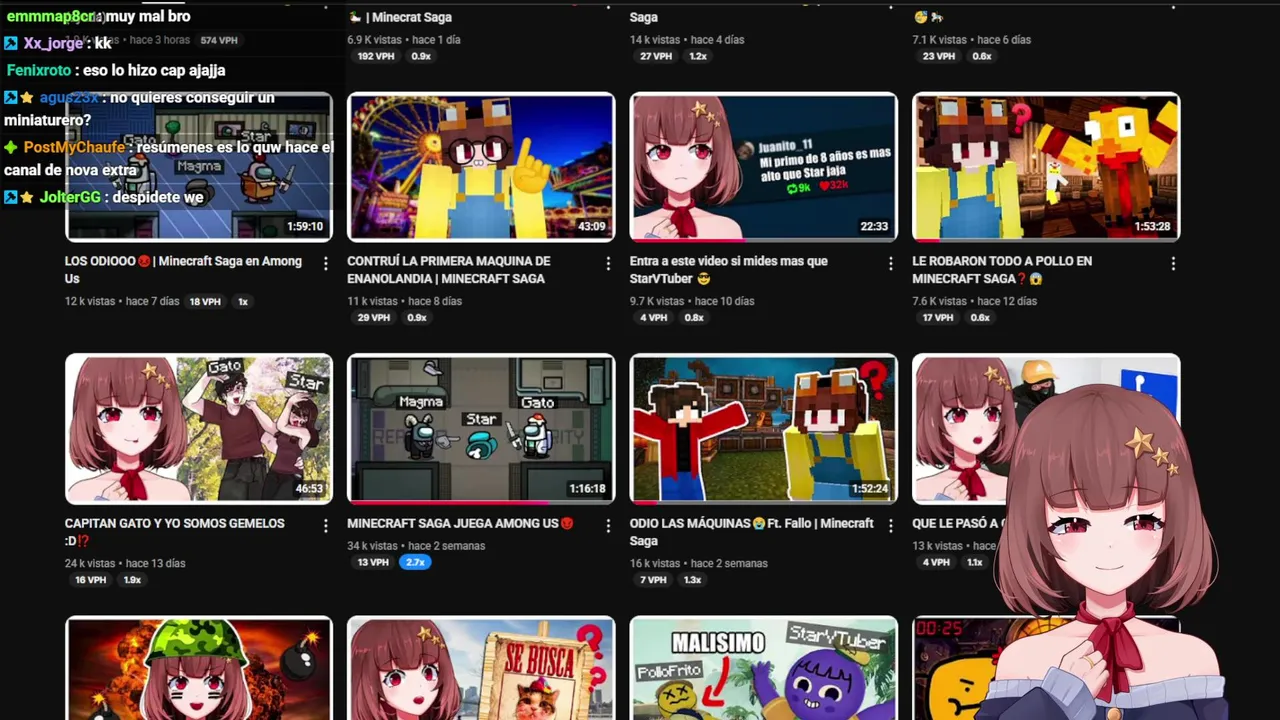
Task: Open options menu for ODIO LAS MÁQUINAS video
Action: click(890, 526)
